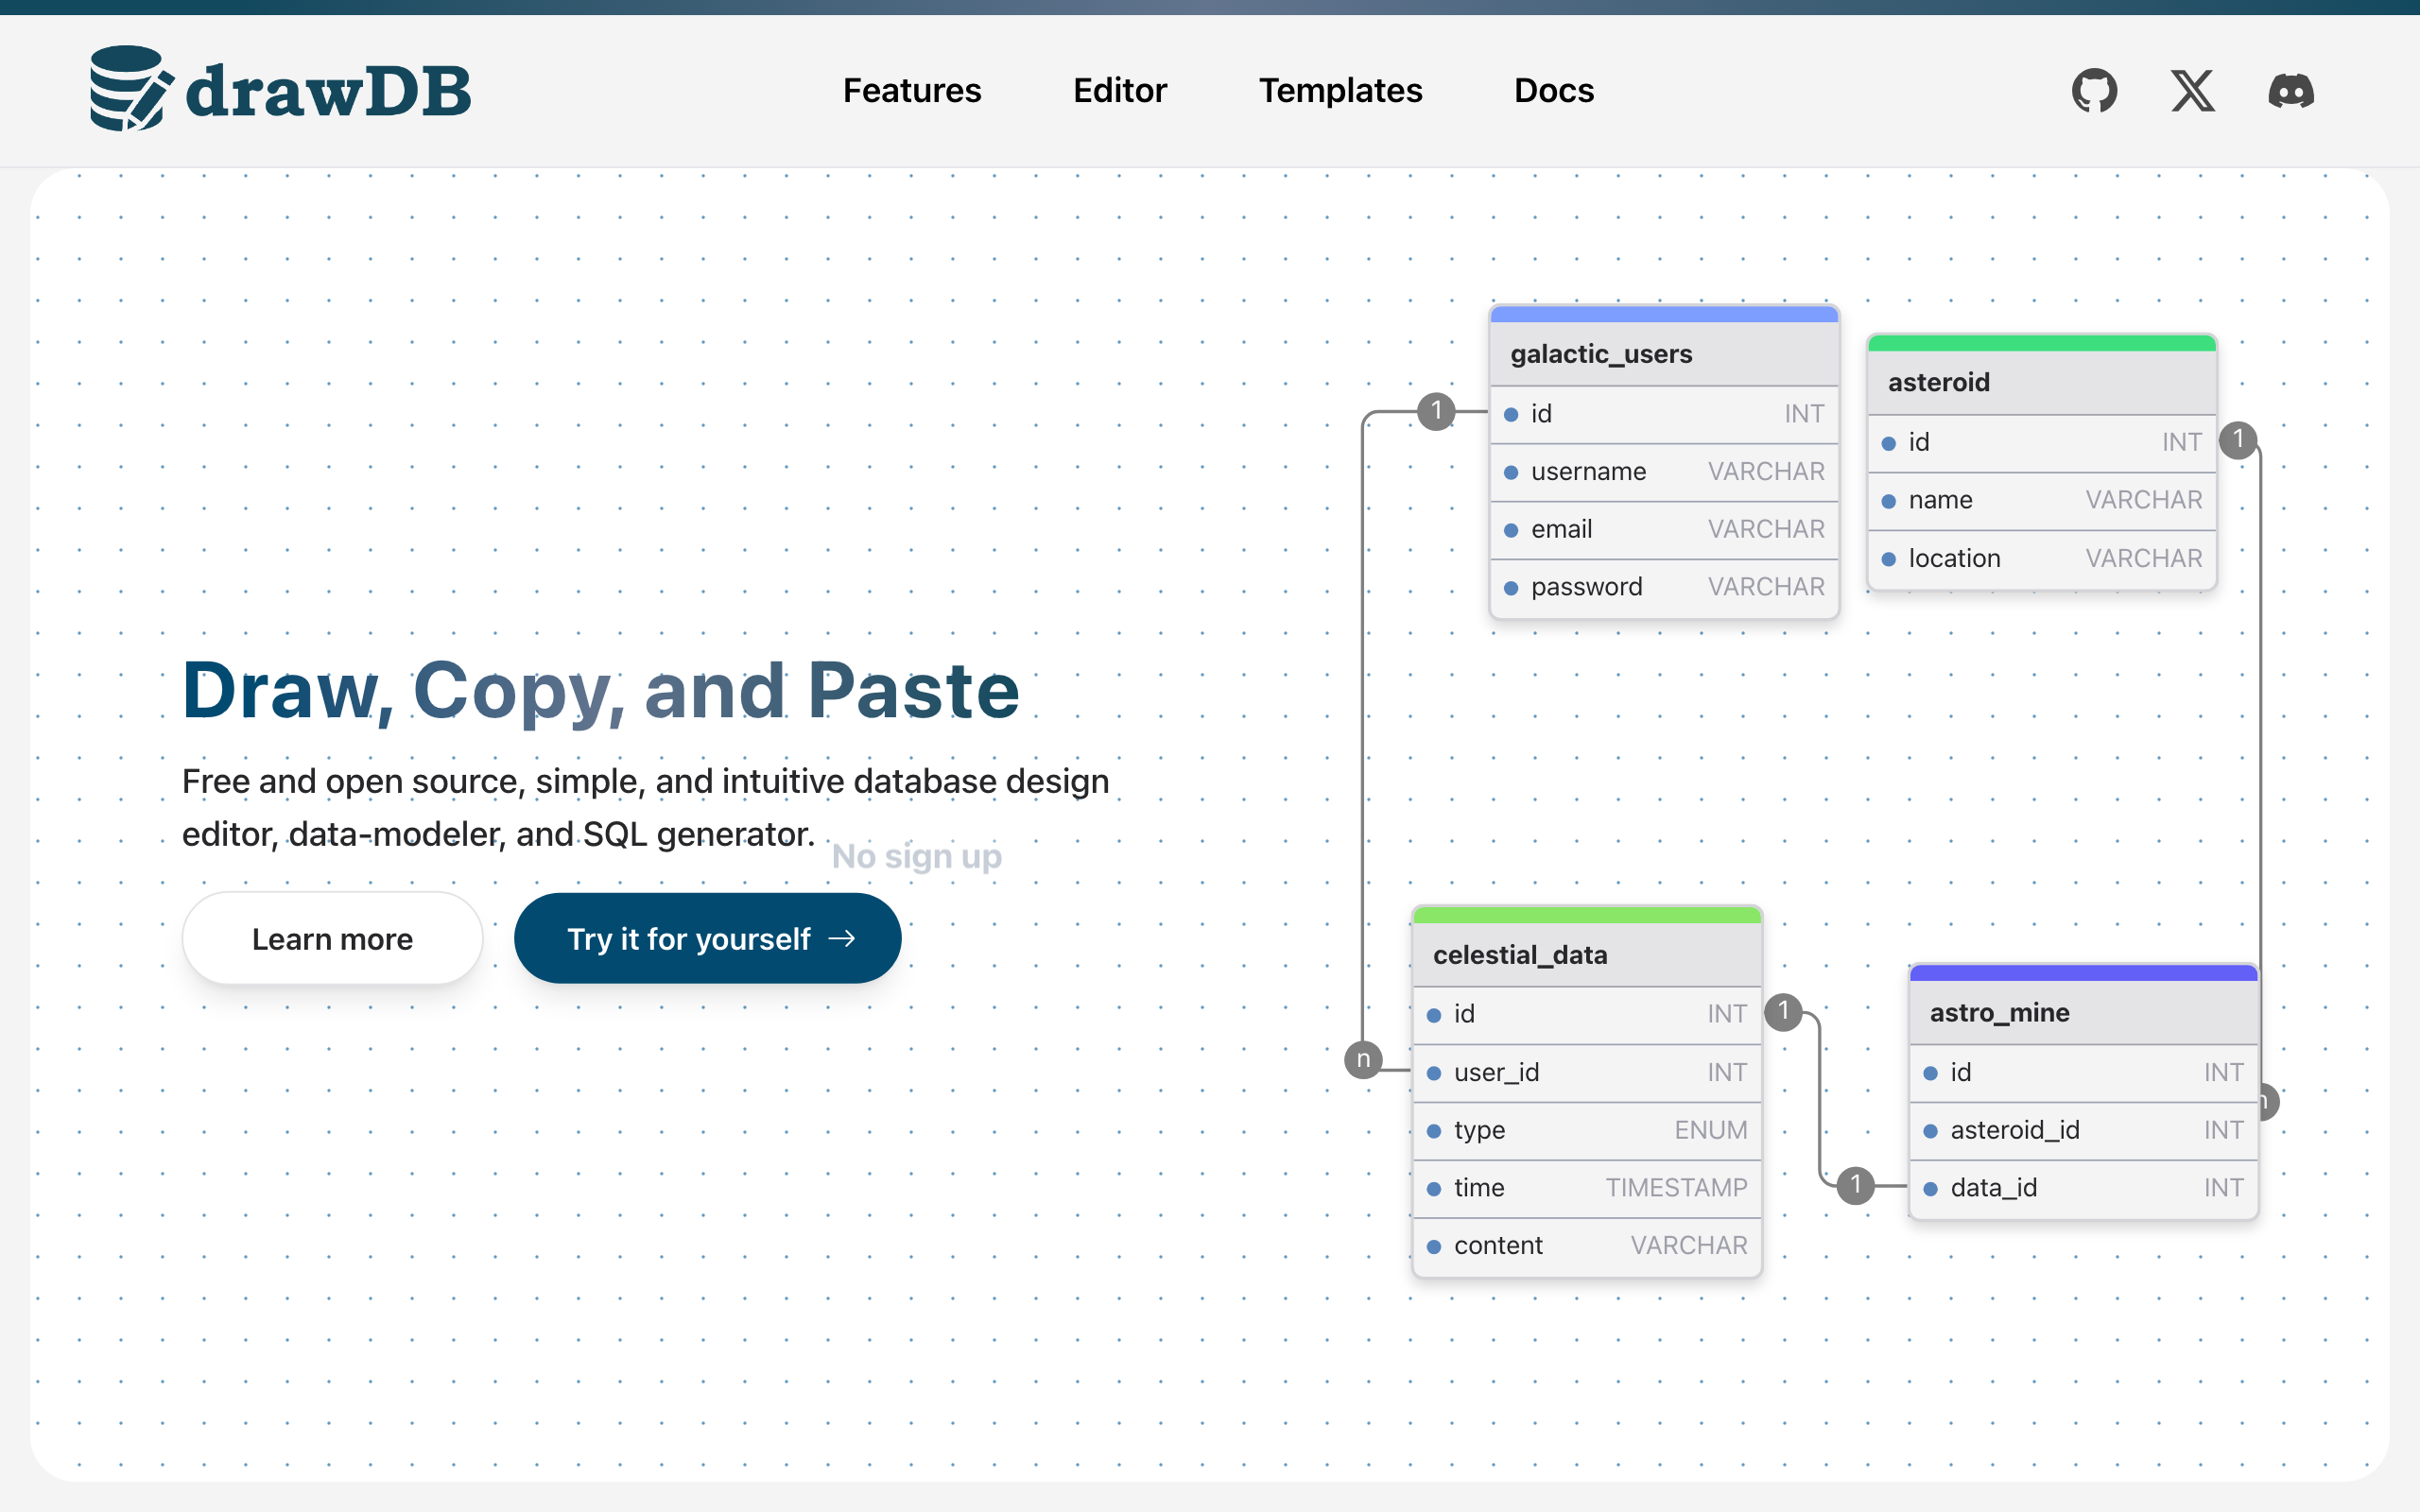Select the asteroid table header
Screen dimensions: 2420x1512
pyautogui.click(x=2041, y=383)
